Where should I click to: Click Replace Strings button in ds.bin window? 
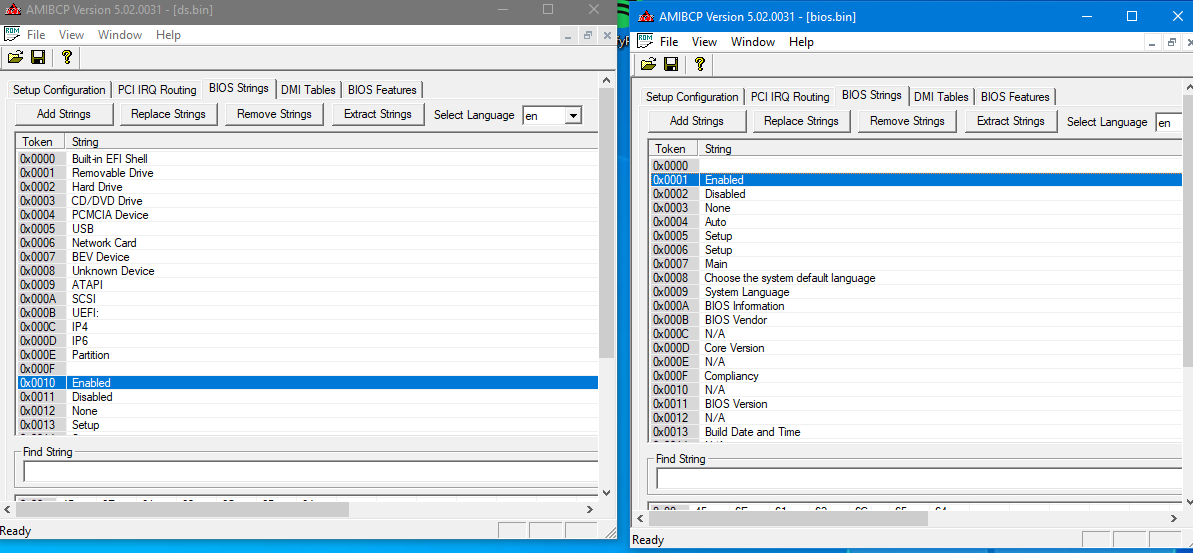[168, 114]
